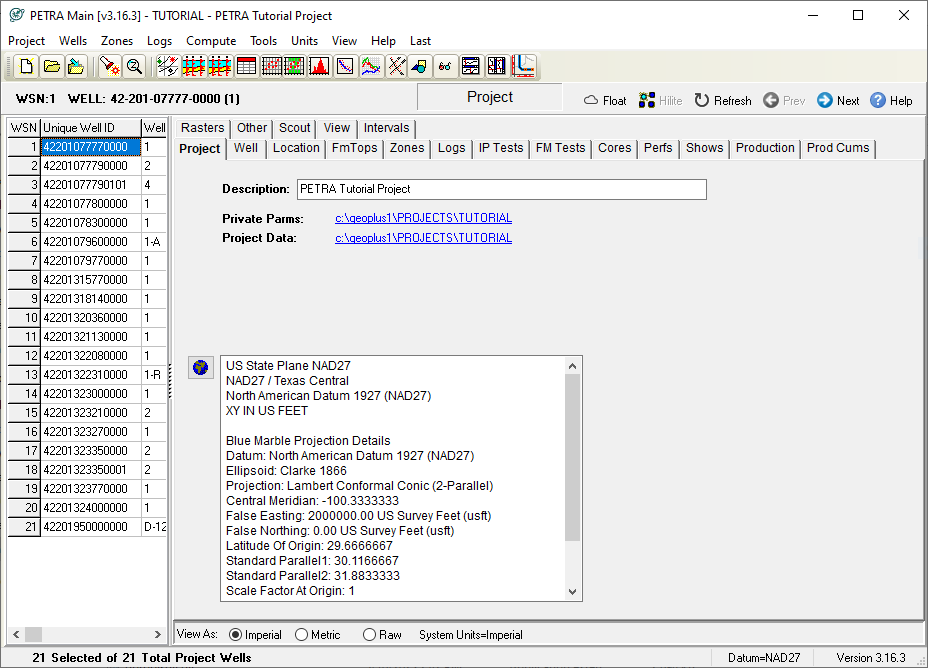Switch to the Location tab

coord(296,148)
